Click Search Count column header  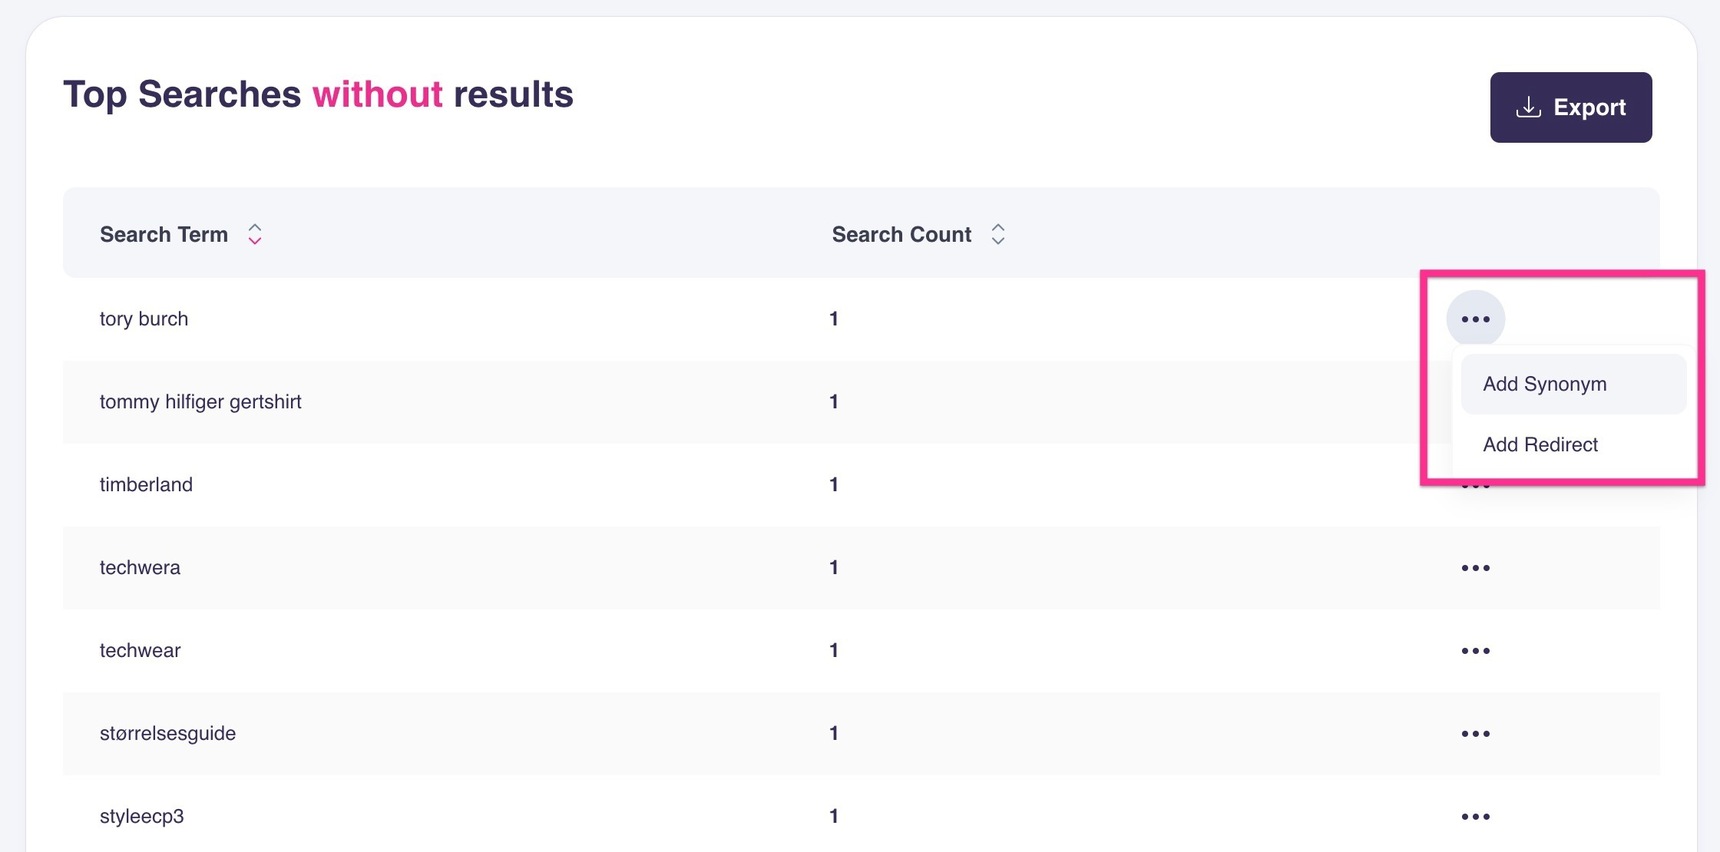point(901,234)
